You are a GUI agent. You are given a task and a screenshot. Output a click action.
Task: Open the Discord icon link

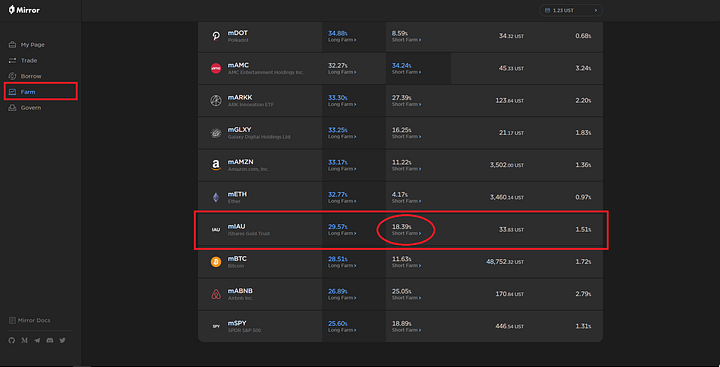[50, 340]
